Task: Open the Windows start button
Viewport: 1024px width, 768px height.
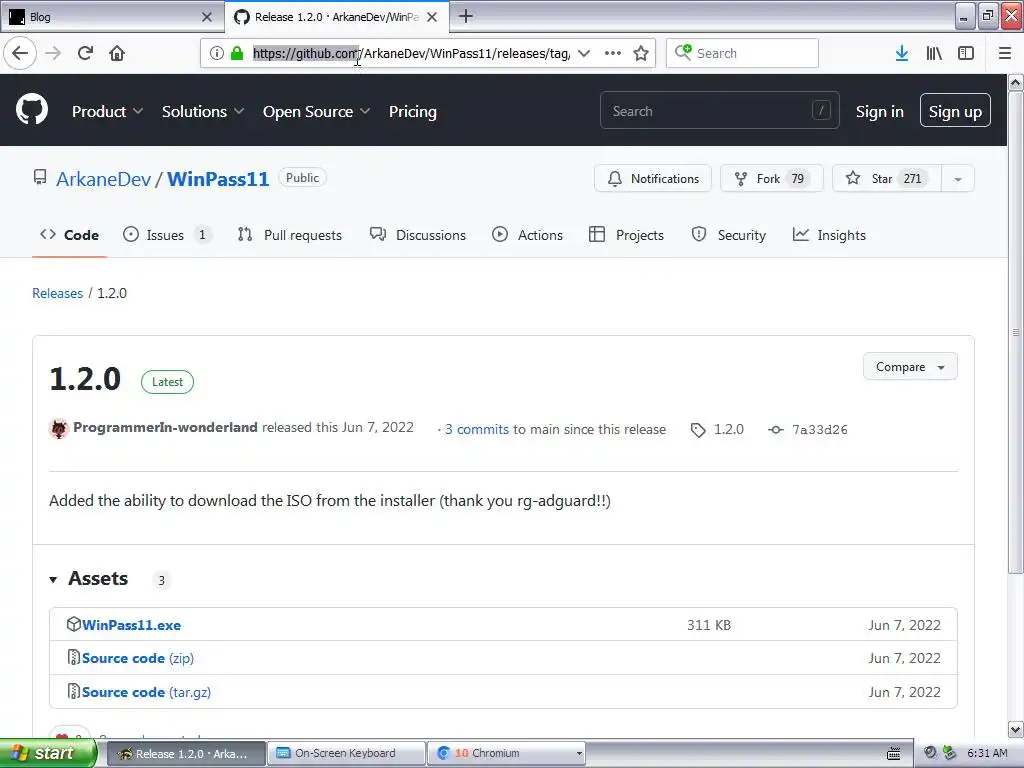Action: click(x=48, y=754)
